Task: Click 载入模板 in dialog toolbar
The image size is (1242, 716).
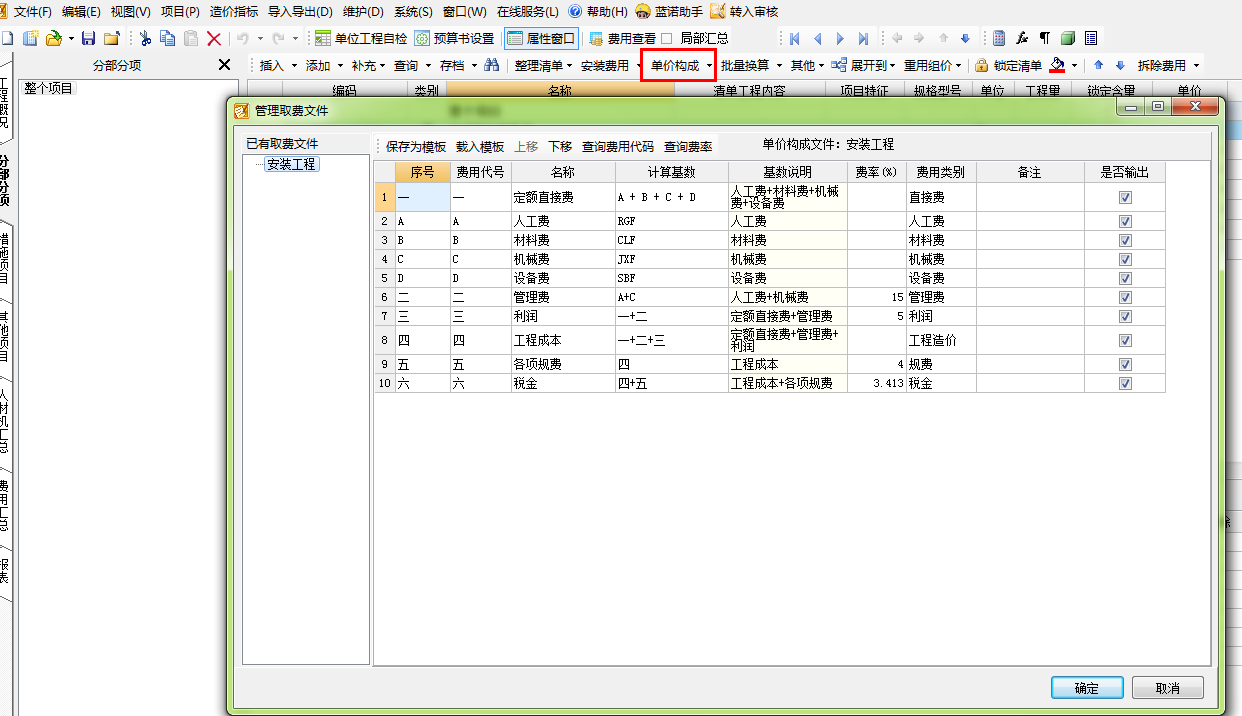Action: click(480, 146)
